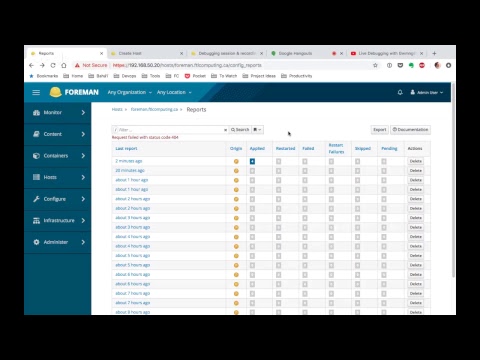
Task: Open the Pocket bookmark
Action: tap(195, 76)
